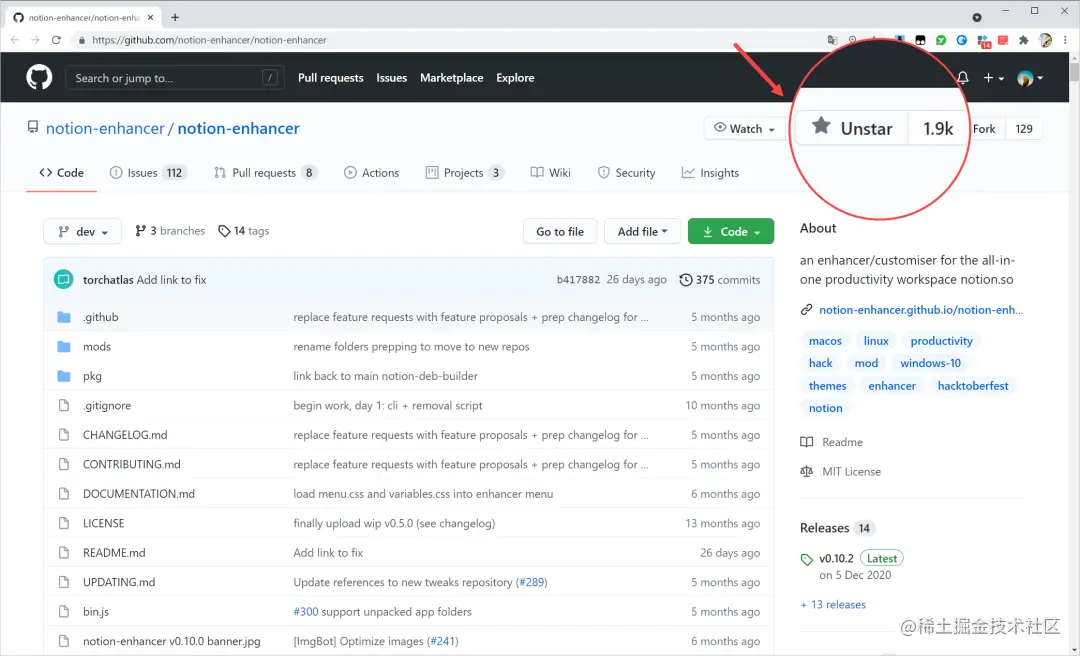View the 3 branches link
The image size is (1080, 656).
pyautogui.click(x=170, y=231)
